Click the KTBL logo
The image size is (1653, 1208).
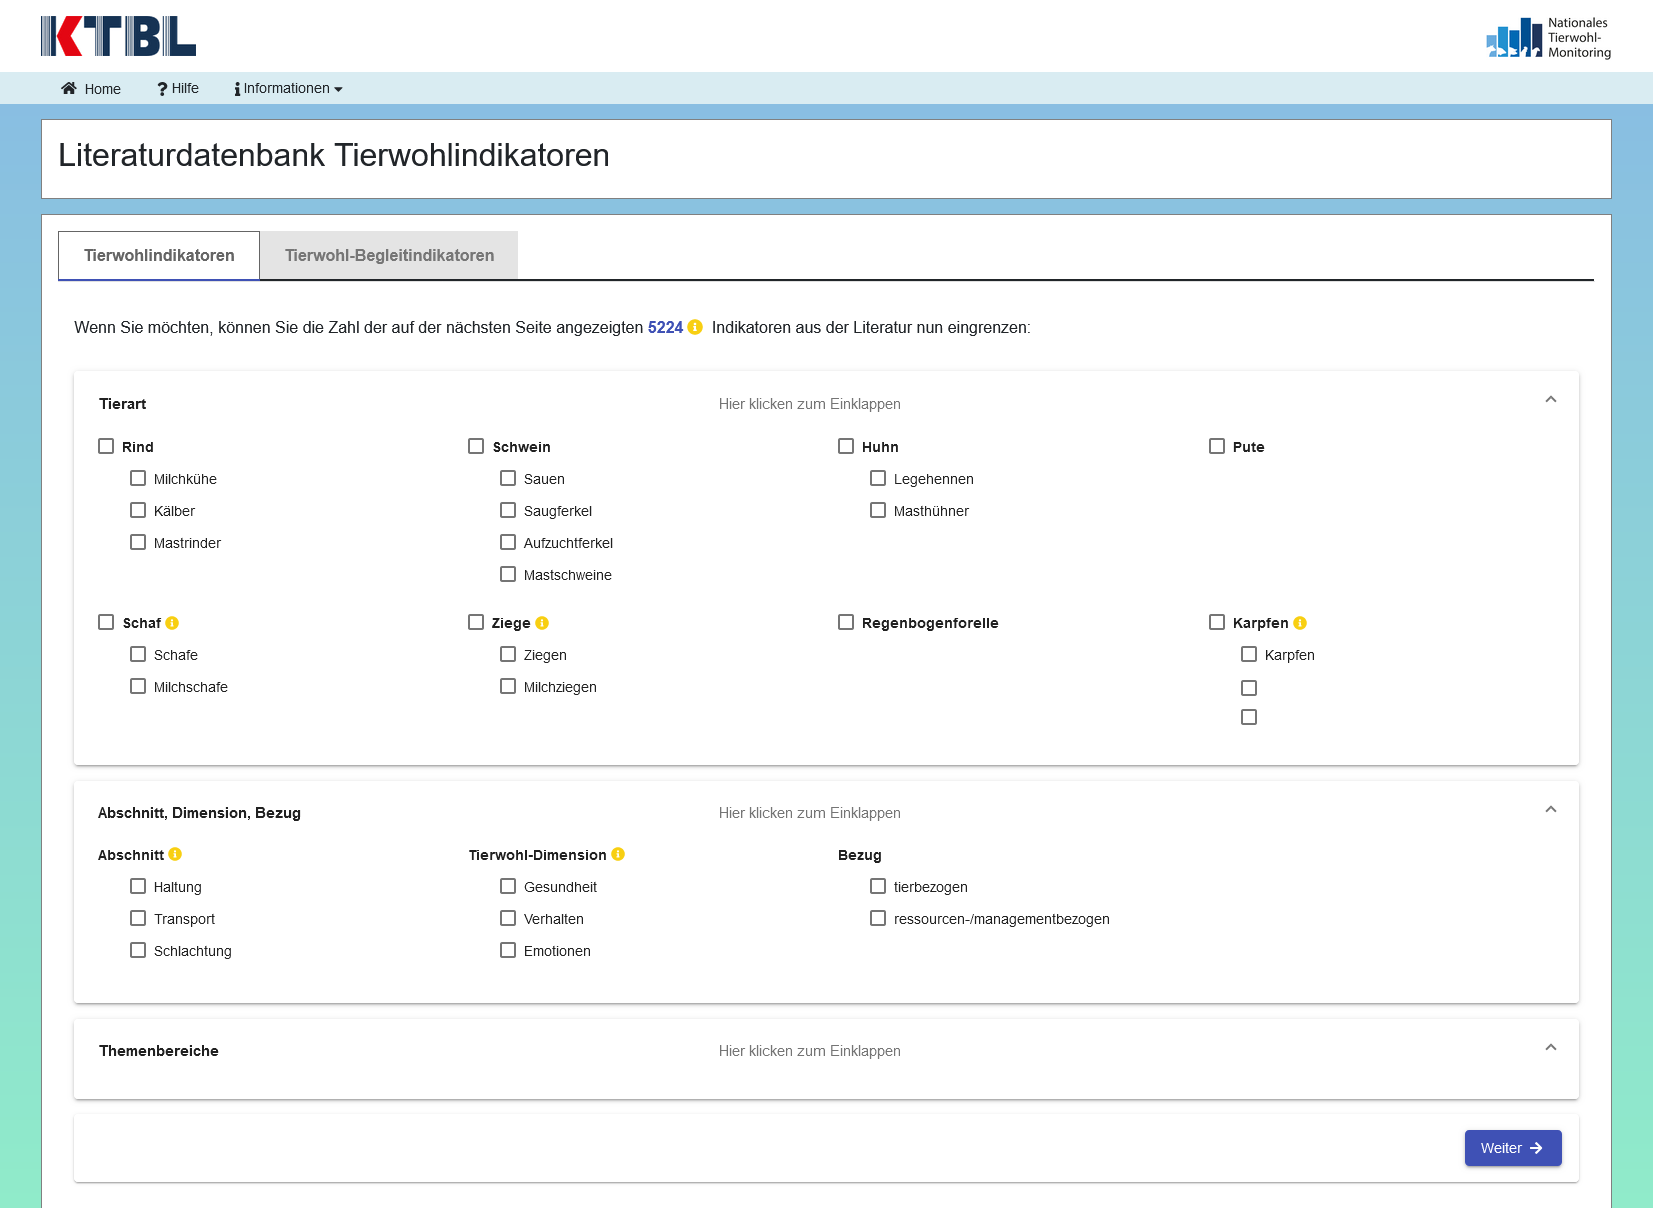tap(118, 36)
